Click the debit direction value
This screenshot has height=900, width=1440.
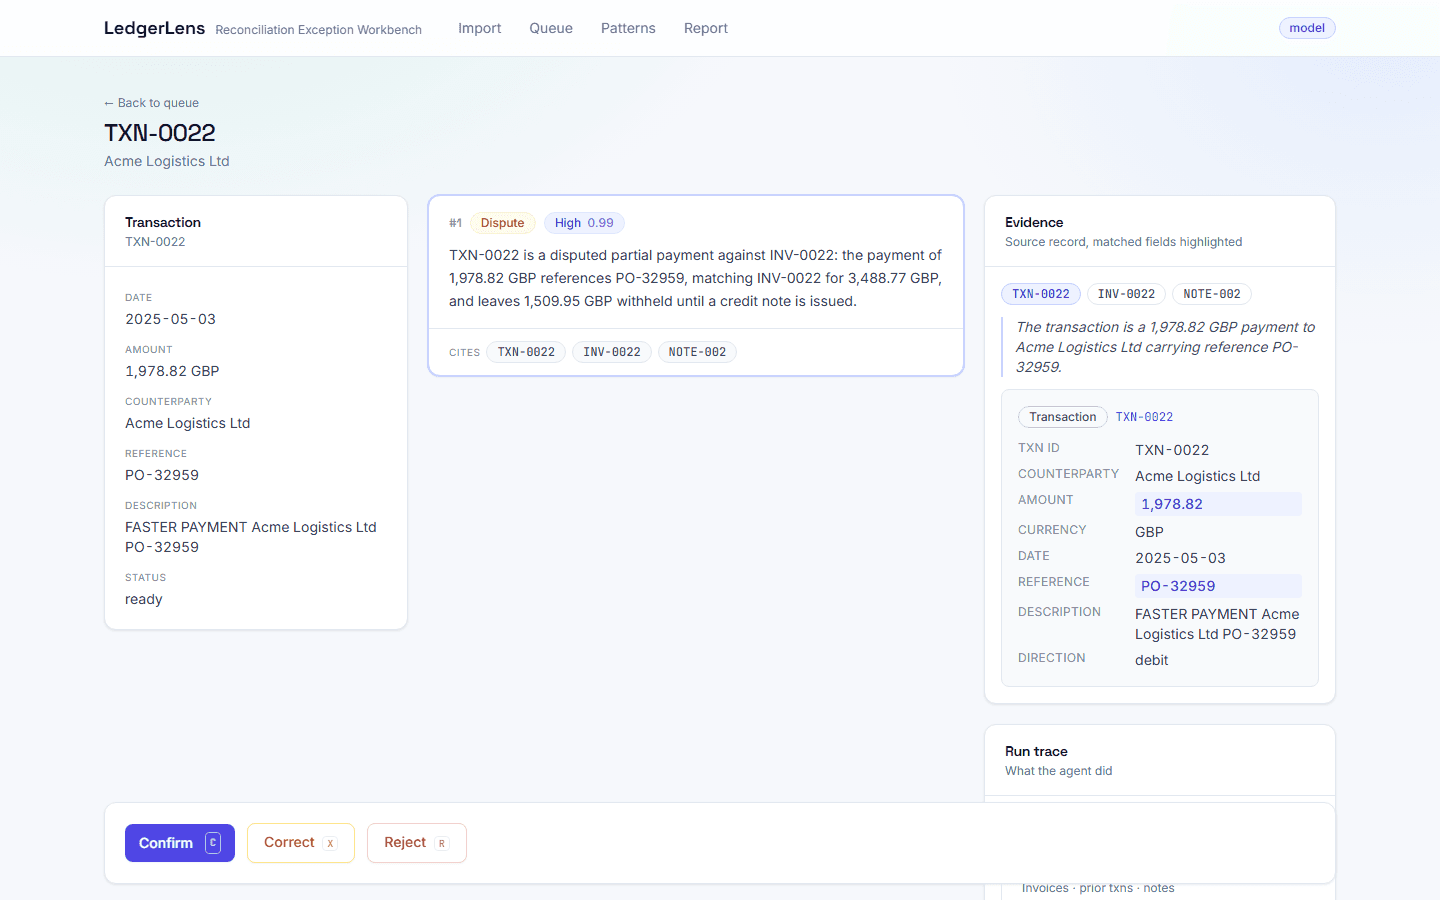coord(1151,660)
